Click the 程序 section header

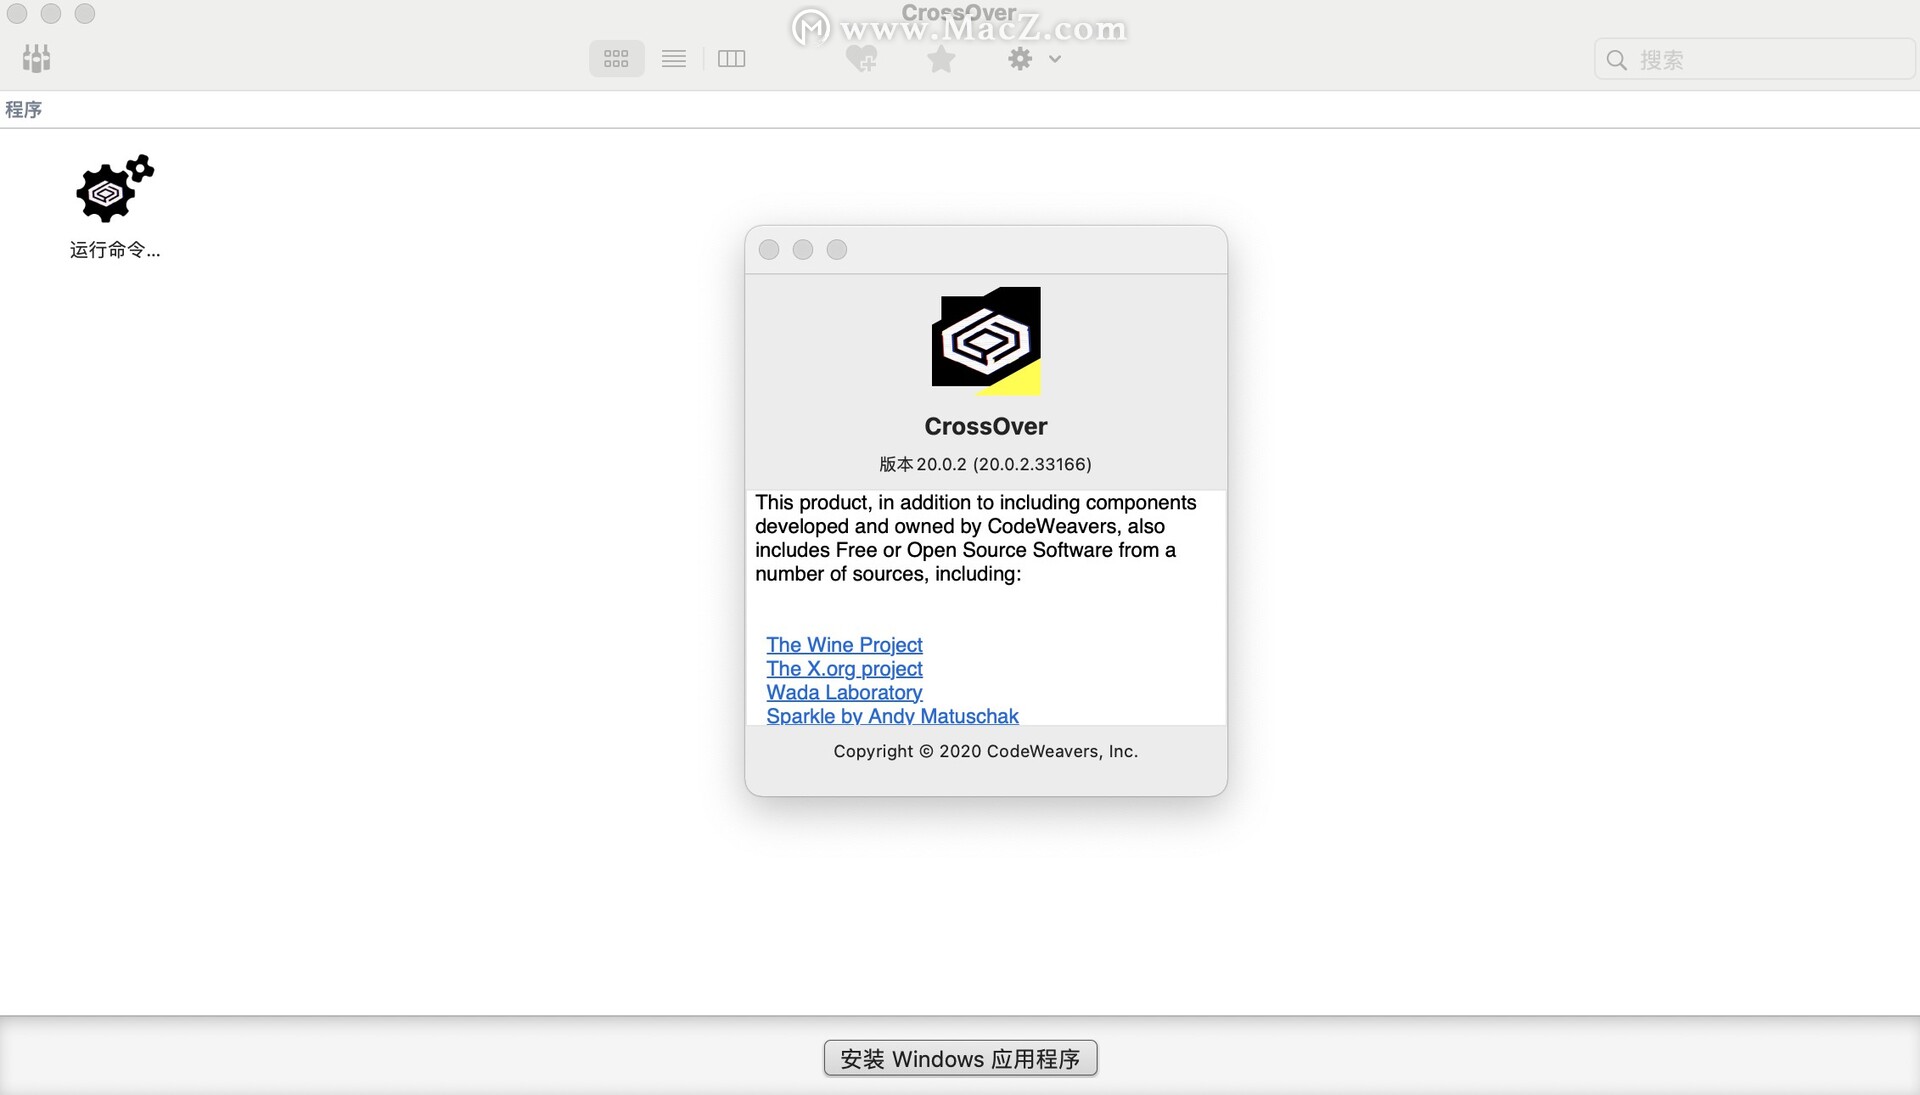(x=23, y=109)
